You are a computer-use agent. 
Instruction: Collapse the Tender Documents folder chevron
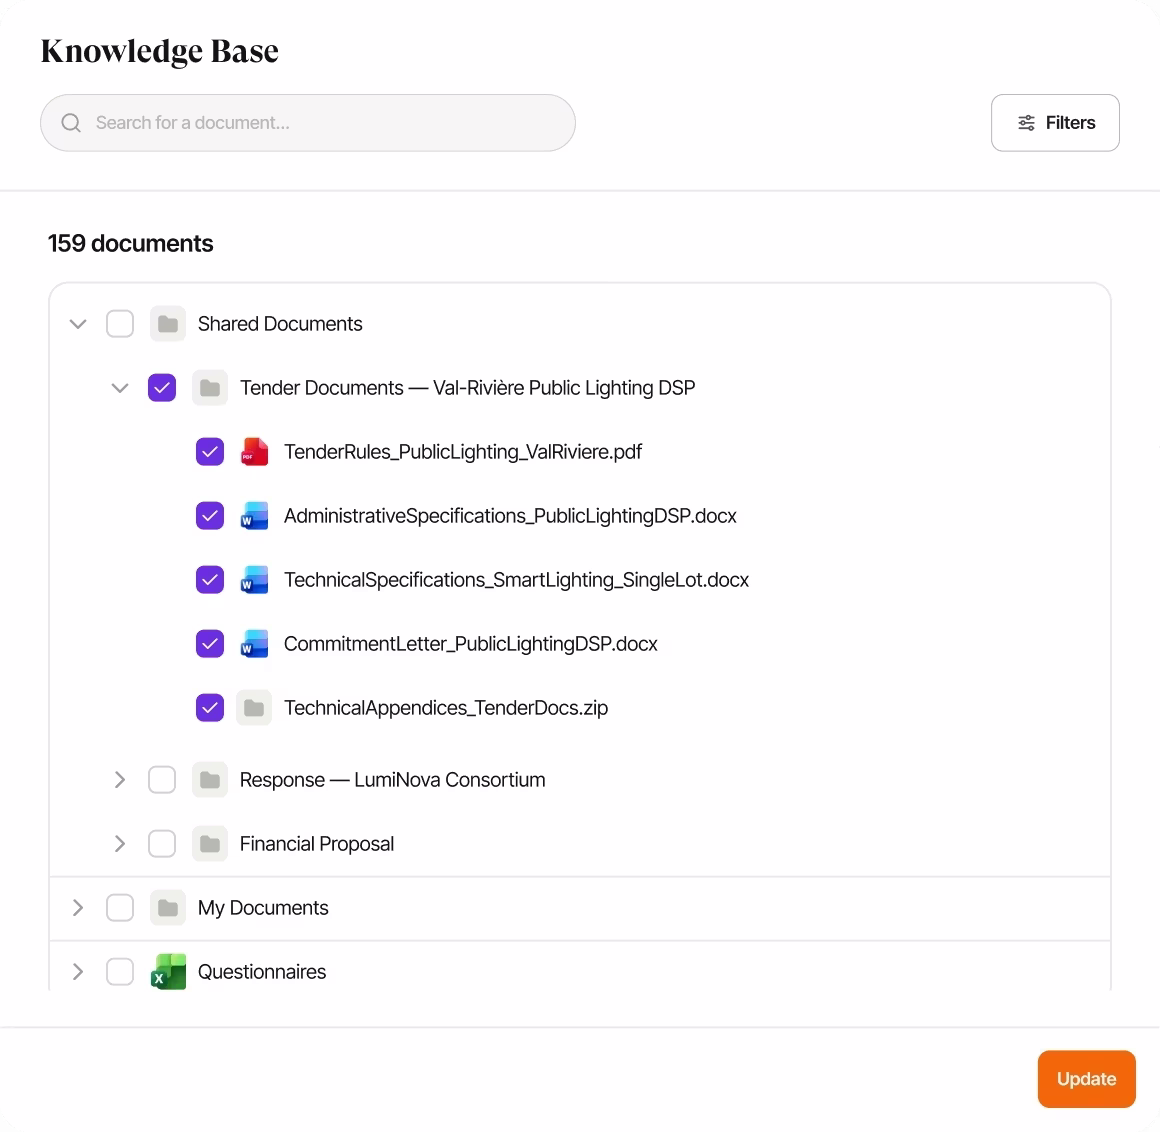(x=120, y=388)
